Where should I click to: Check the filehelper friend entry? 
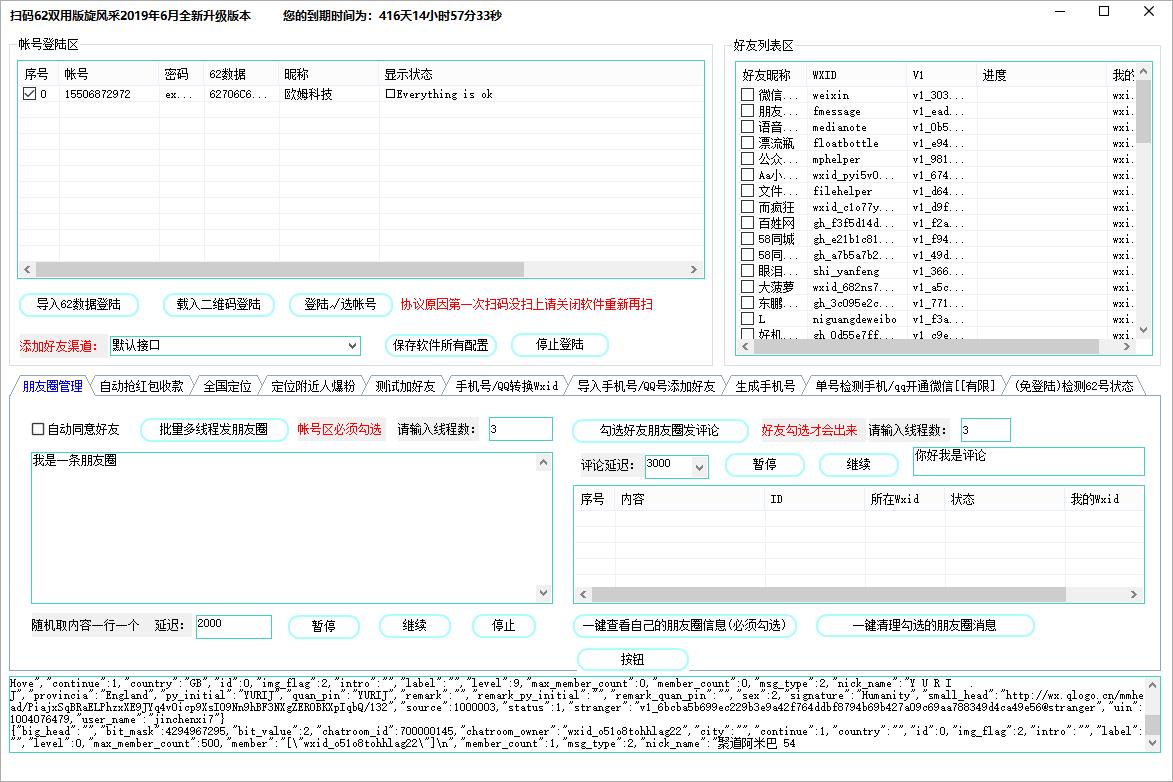click(745, 190)
